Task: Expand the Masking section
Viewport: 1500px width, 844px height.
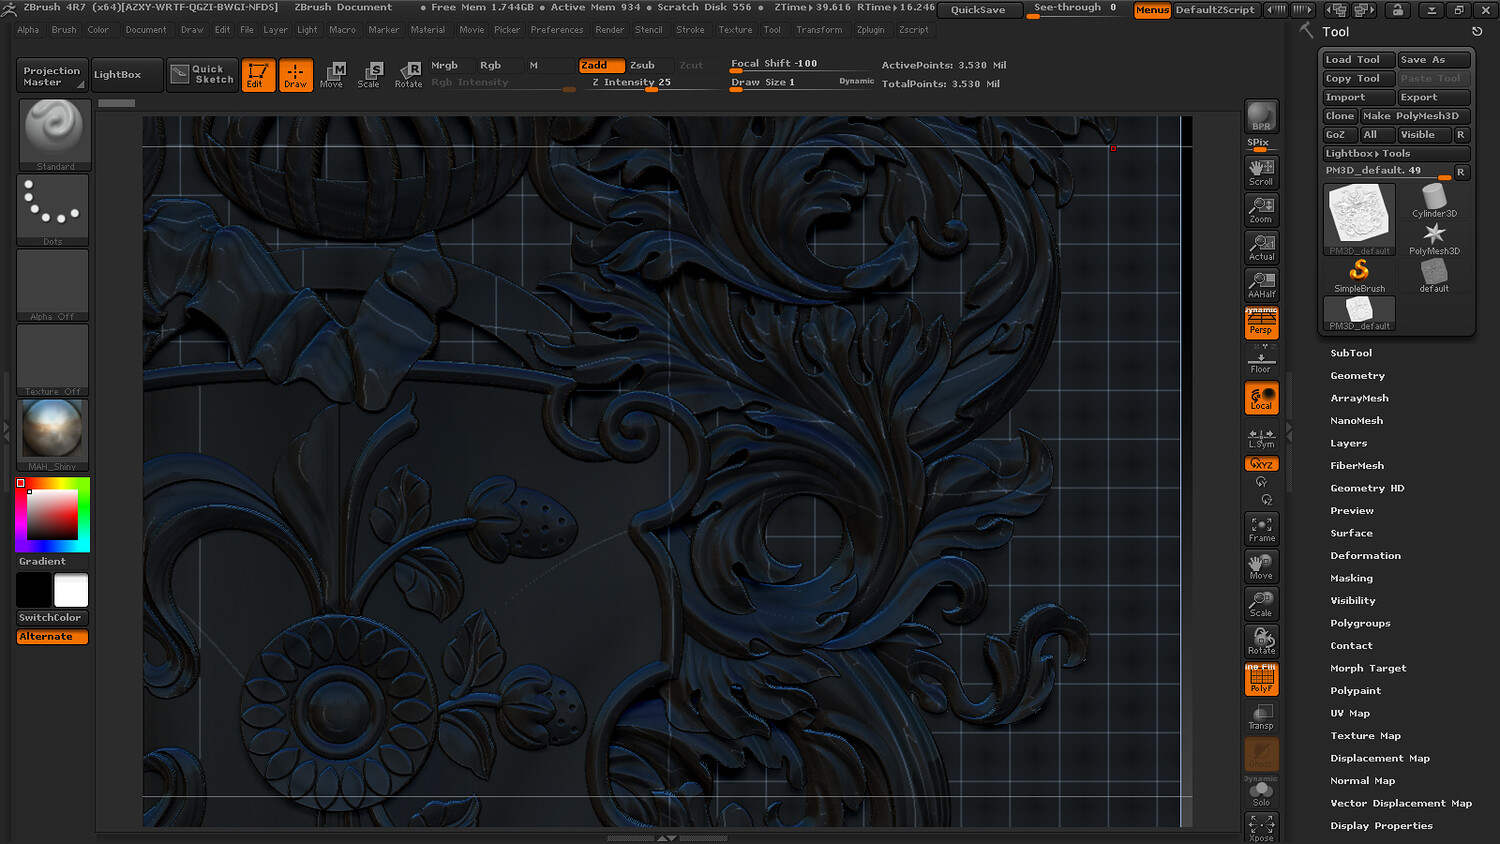Action: (1351, 578)
